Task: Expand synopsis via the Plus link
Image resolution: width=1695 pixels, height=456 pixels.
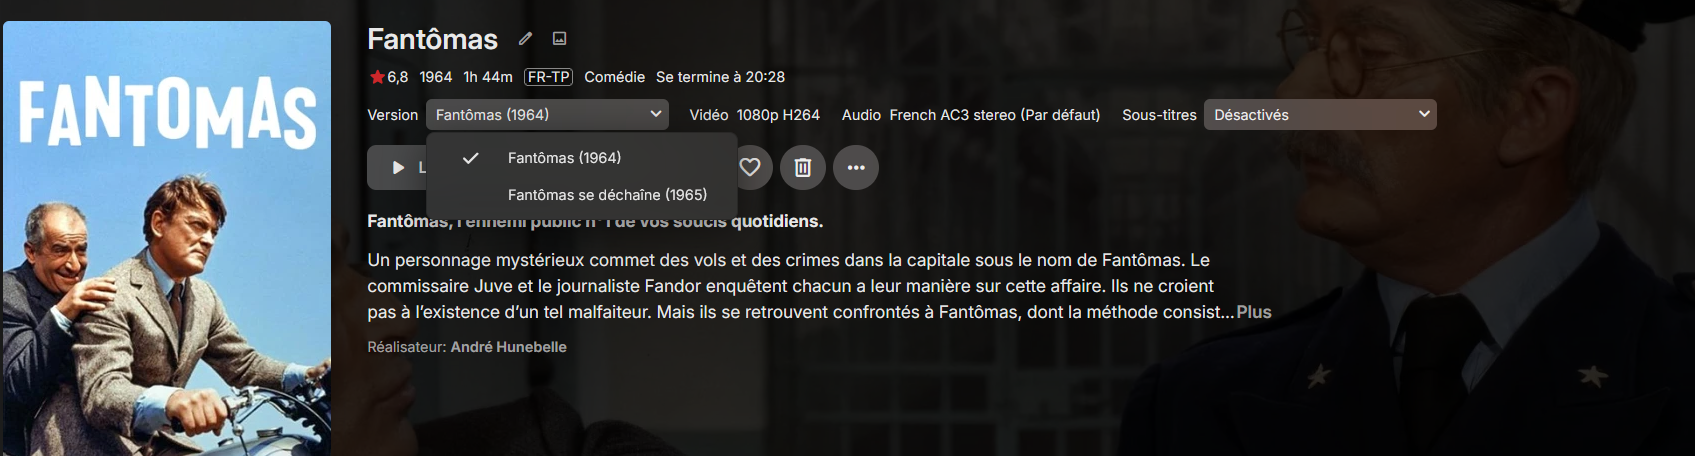Action: point(1254,312)
